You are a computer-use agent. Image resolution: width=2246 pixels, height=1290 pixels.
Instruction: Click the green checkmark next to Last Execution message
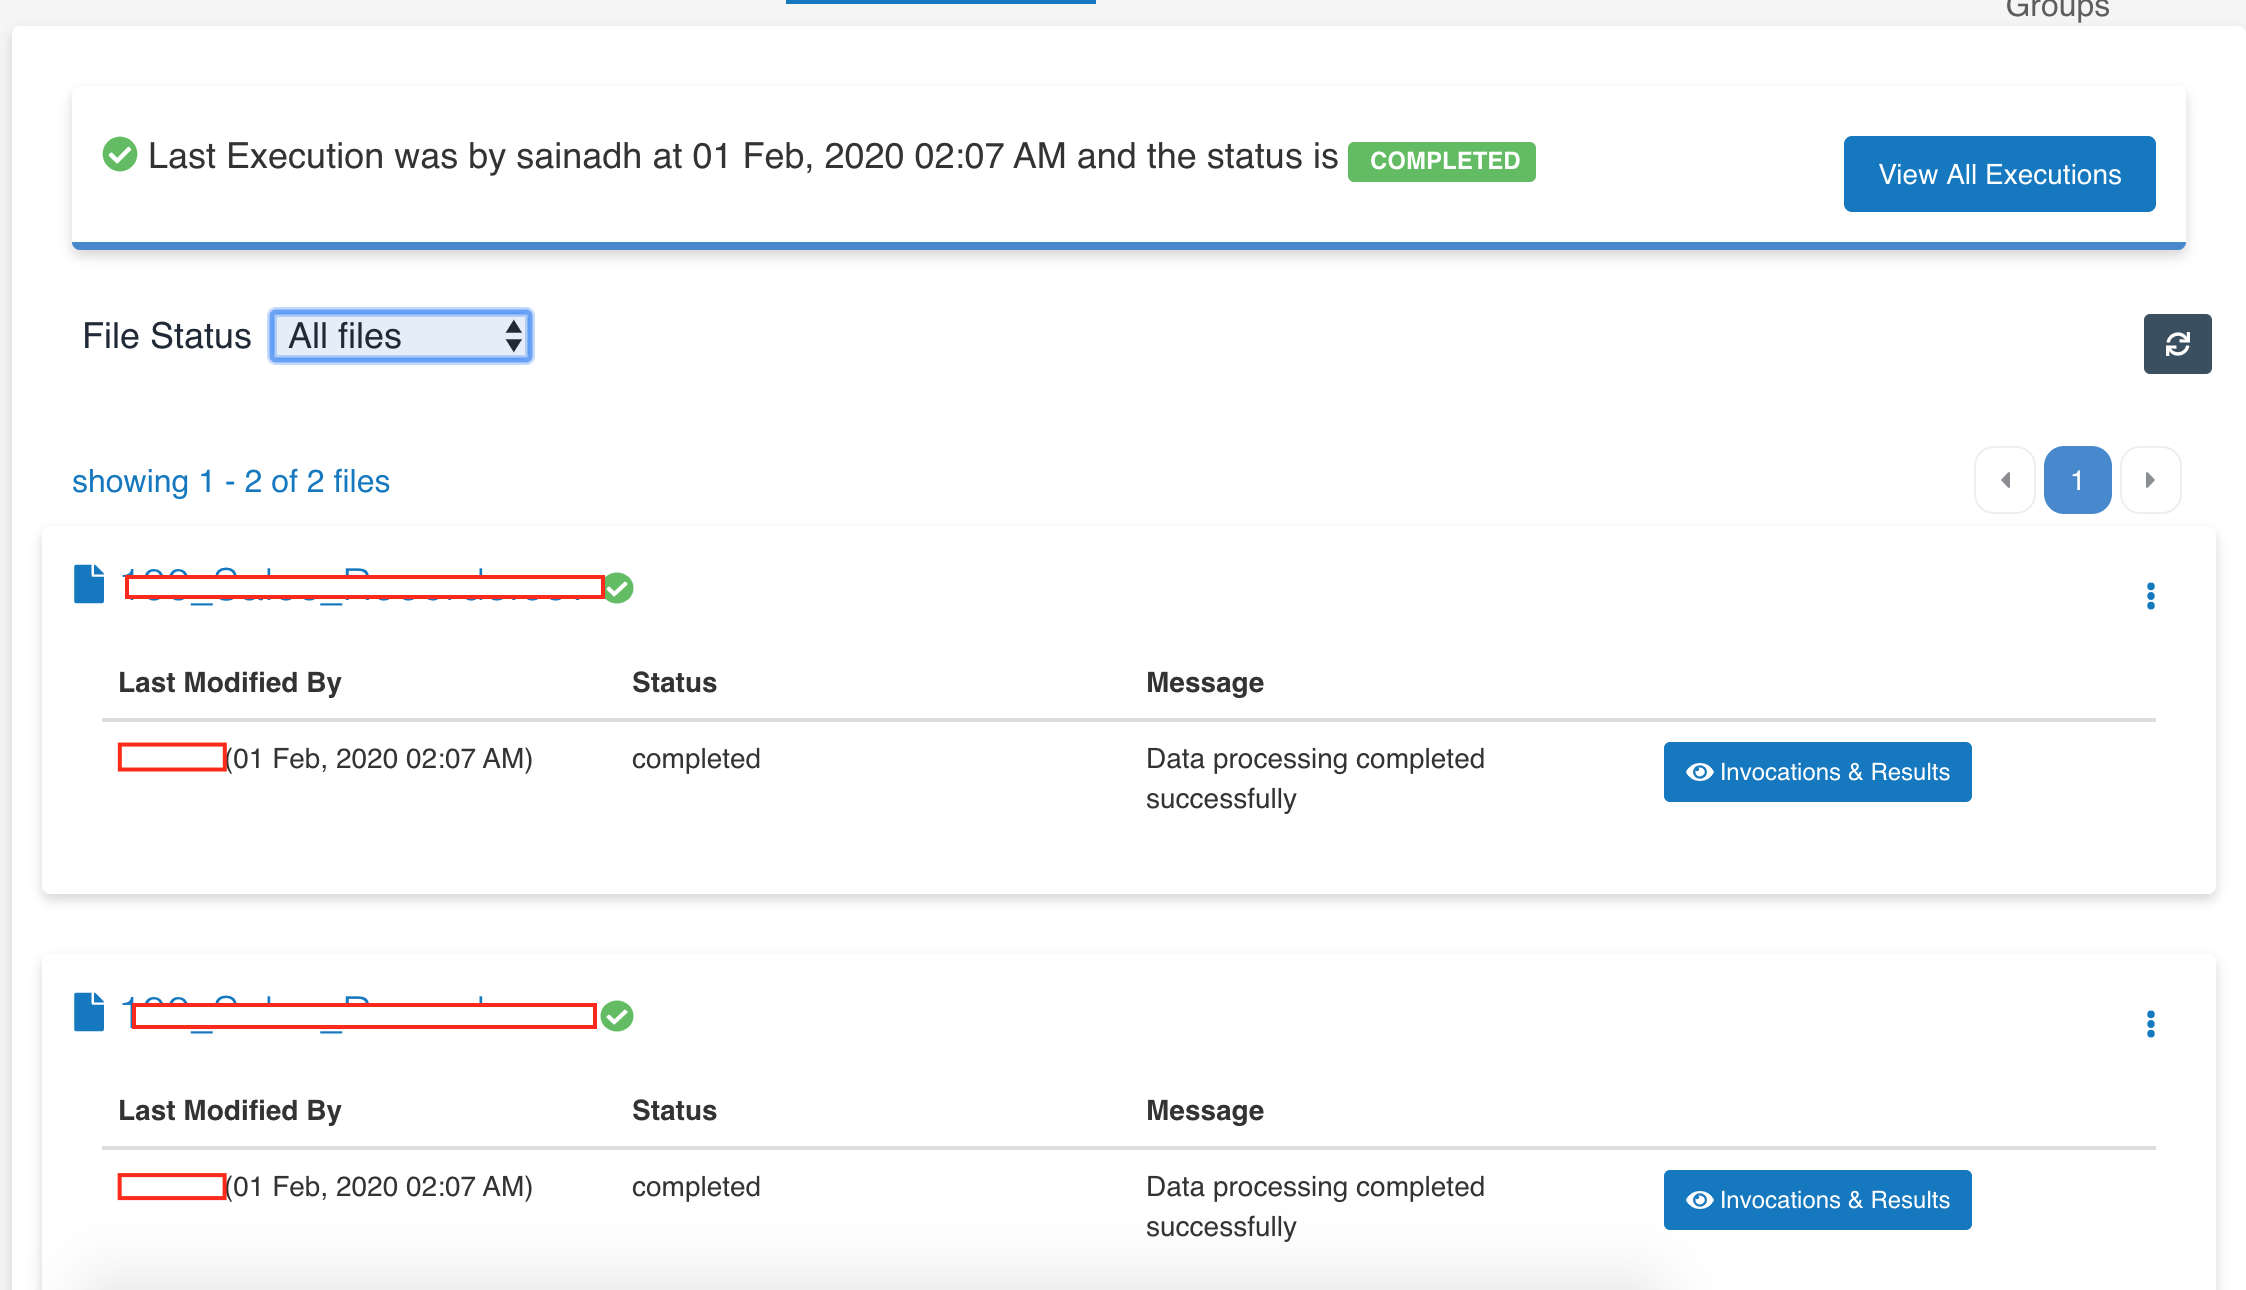pos(119,154)
